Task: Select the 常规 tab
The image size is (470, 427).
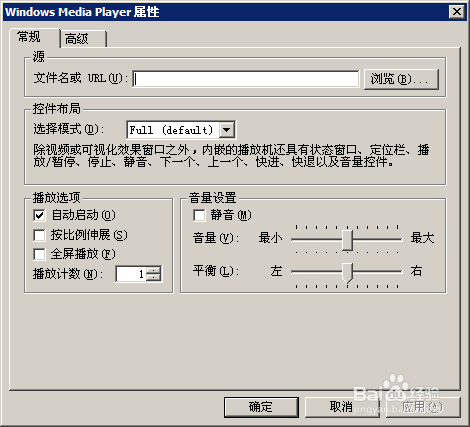Action: pyautogui.click(x=35, y=37)
